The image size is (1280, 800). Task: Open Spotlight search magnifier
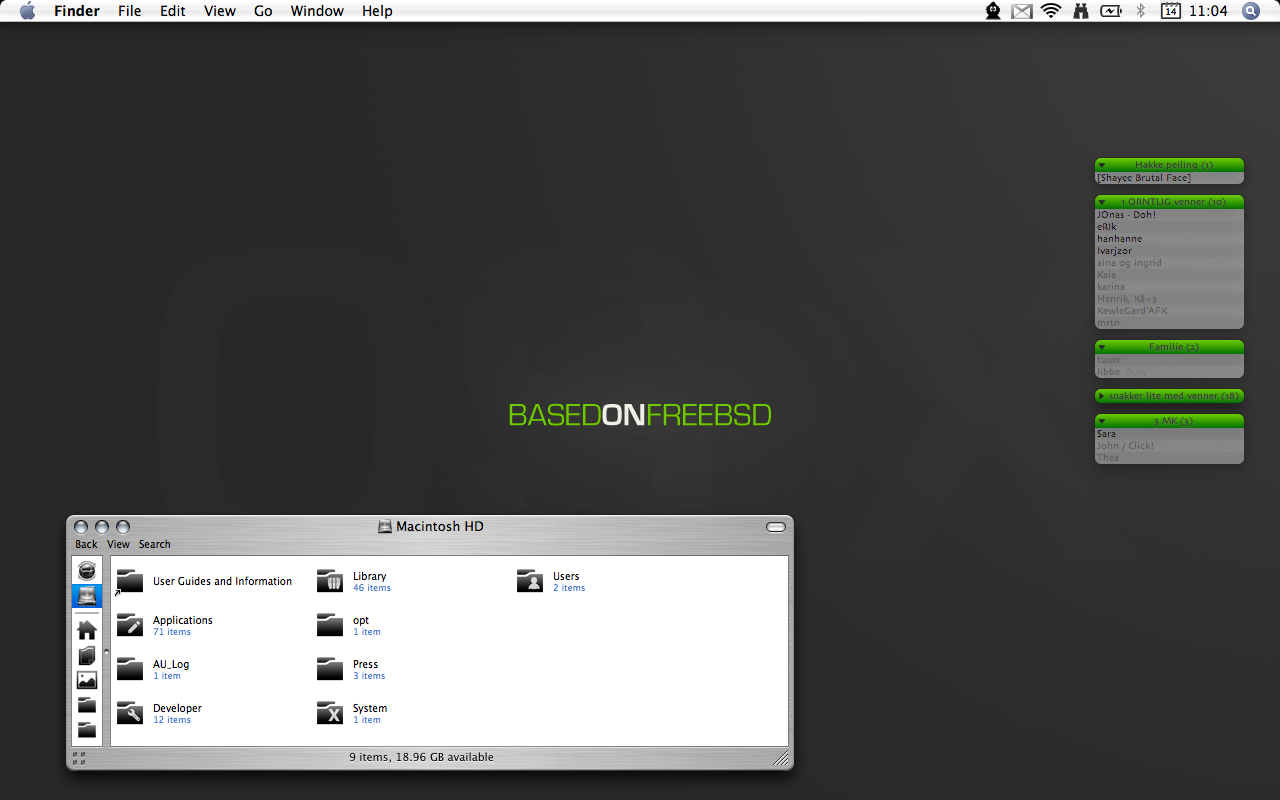(x=1251, y=11)
